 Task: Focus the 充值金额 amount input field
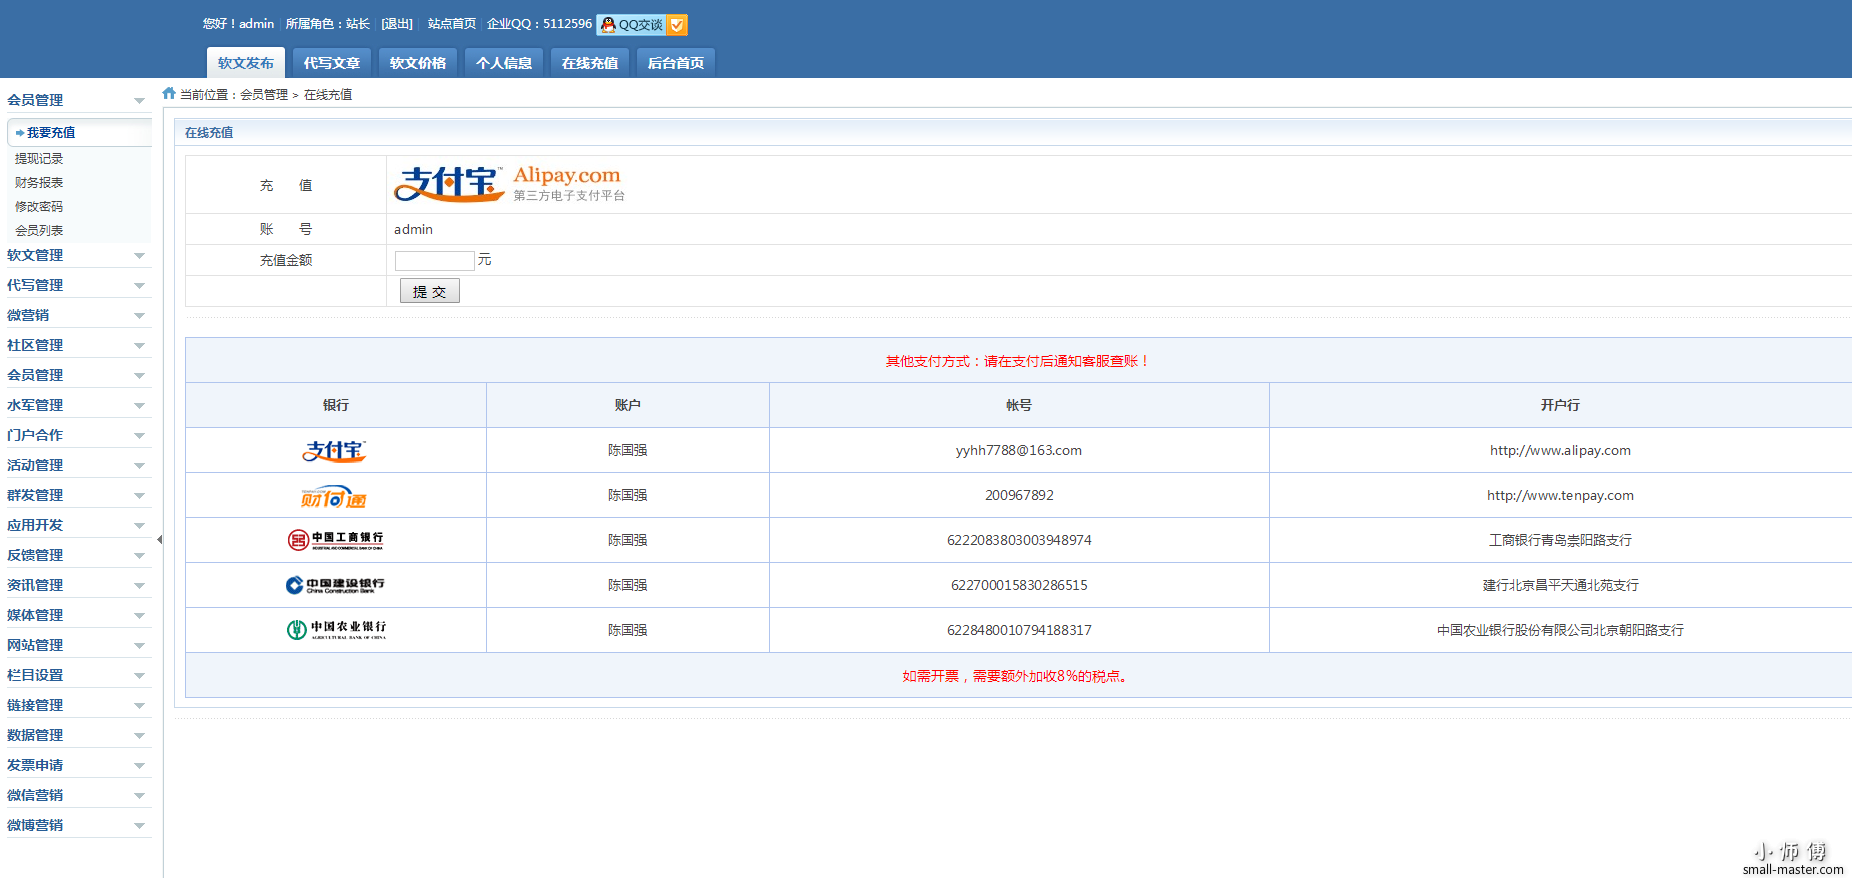pos(434,260)
